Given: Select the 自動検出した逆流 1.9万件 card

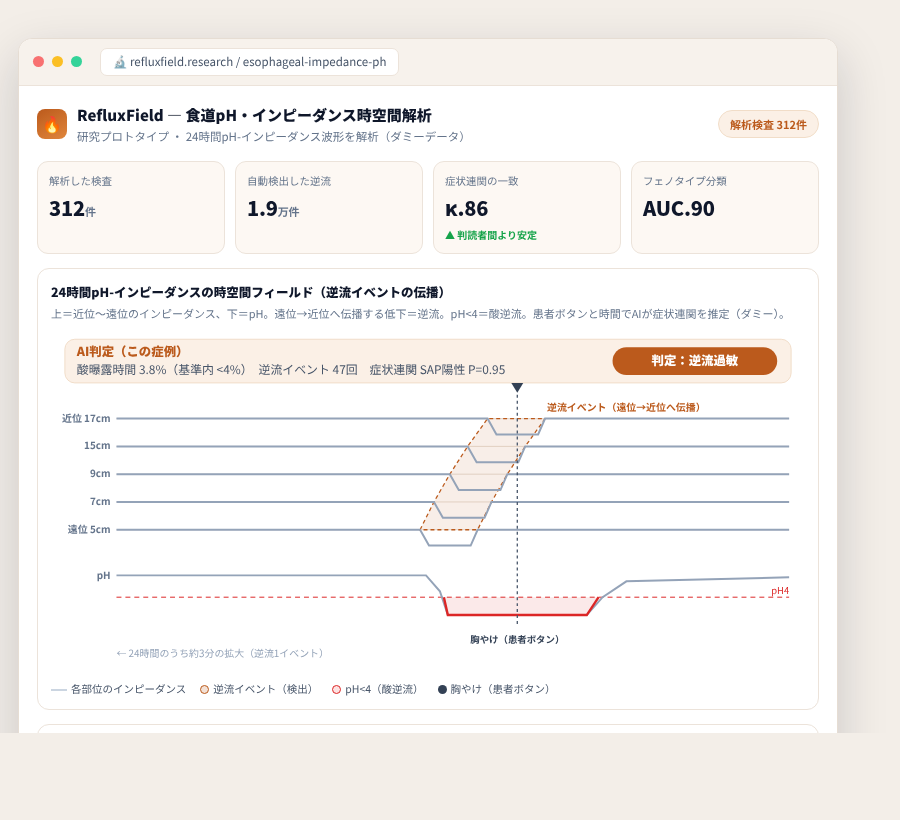Looking at the screenshot, I should [x=329, y=207].
